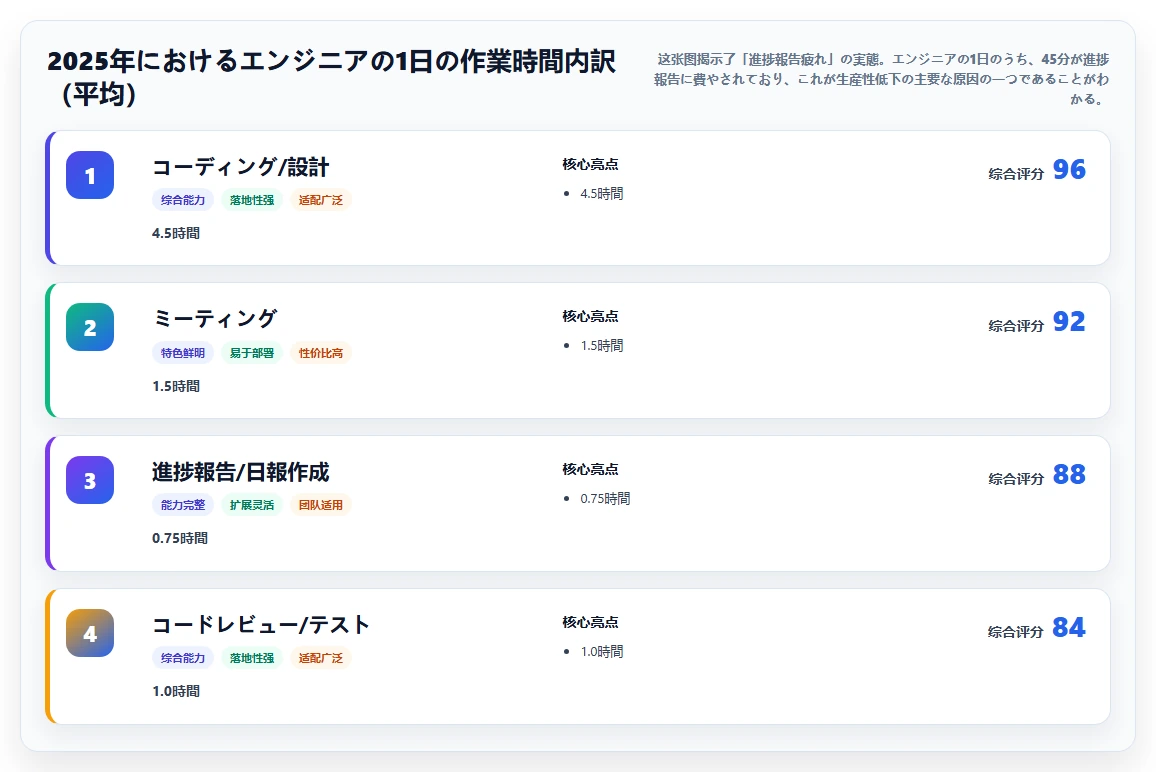Click the score 92
The height and width of the screenshot is (772, 1156).
coord(1069,321)
